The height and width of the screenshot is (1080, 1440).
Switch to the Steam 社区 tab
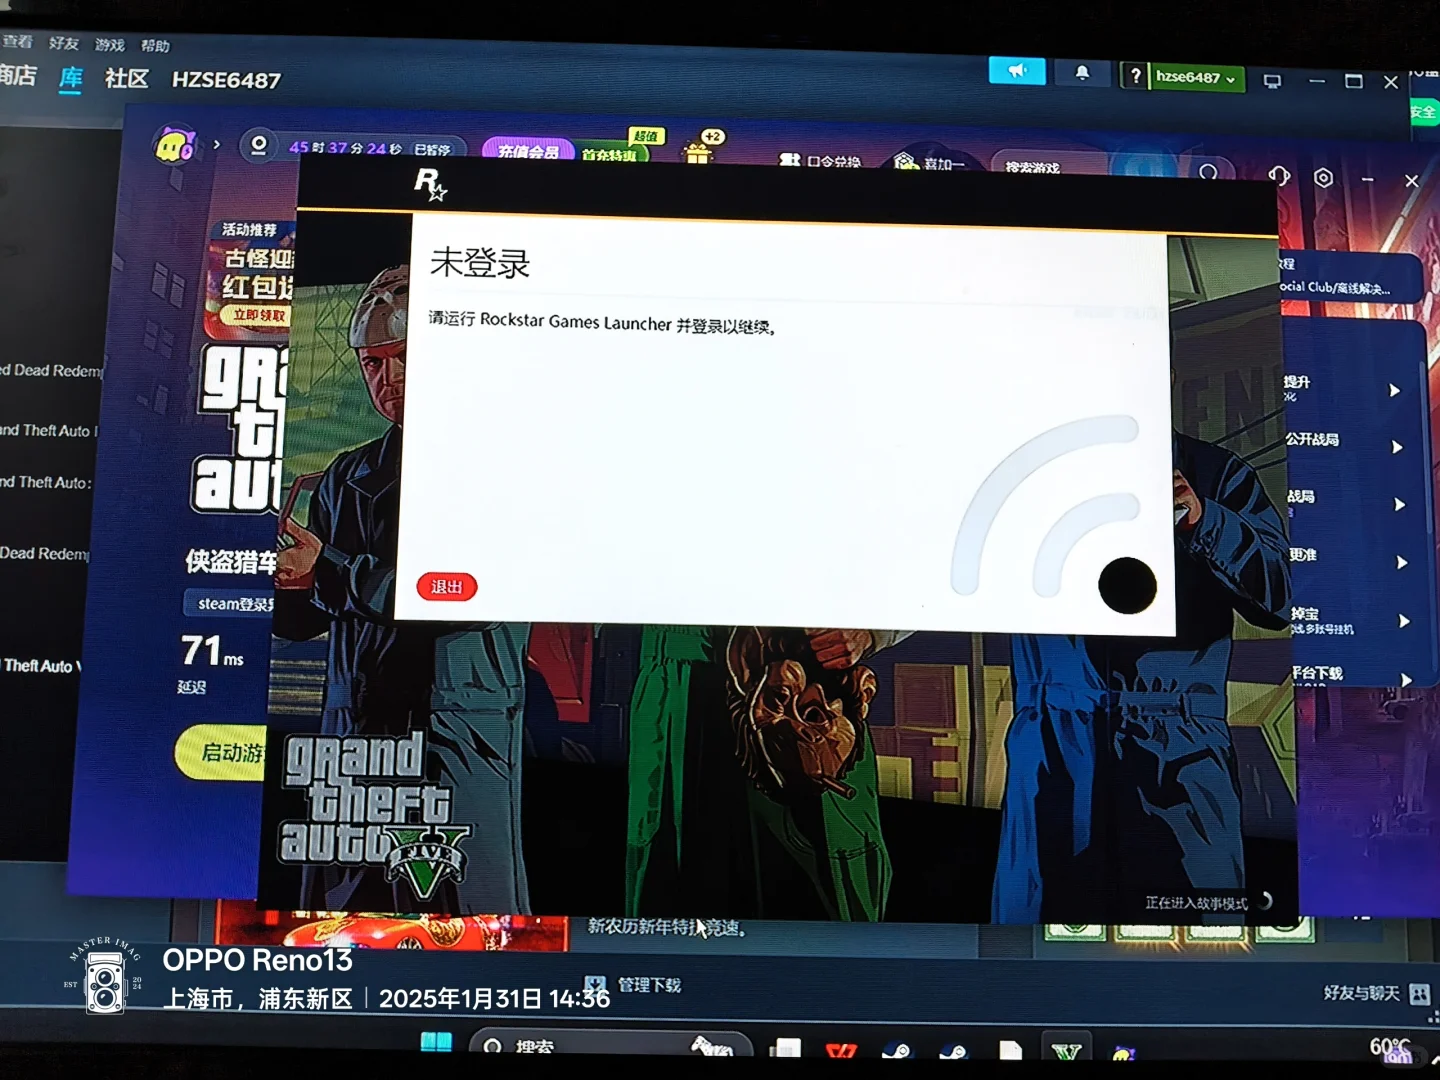(127, 78)
